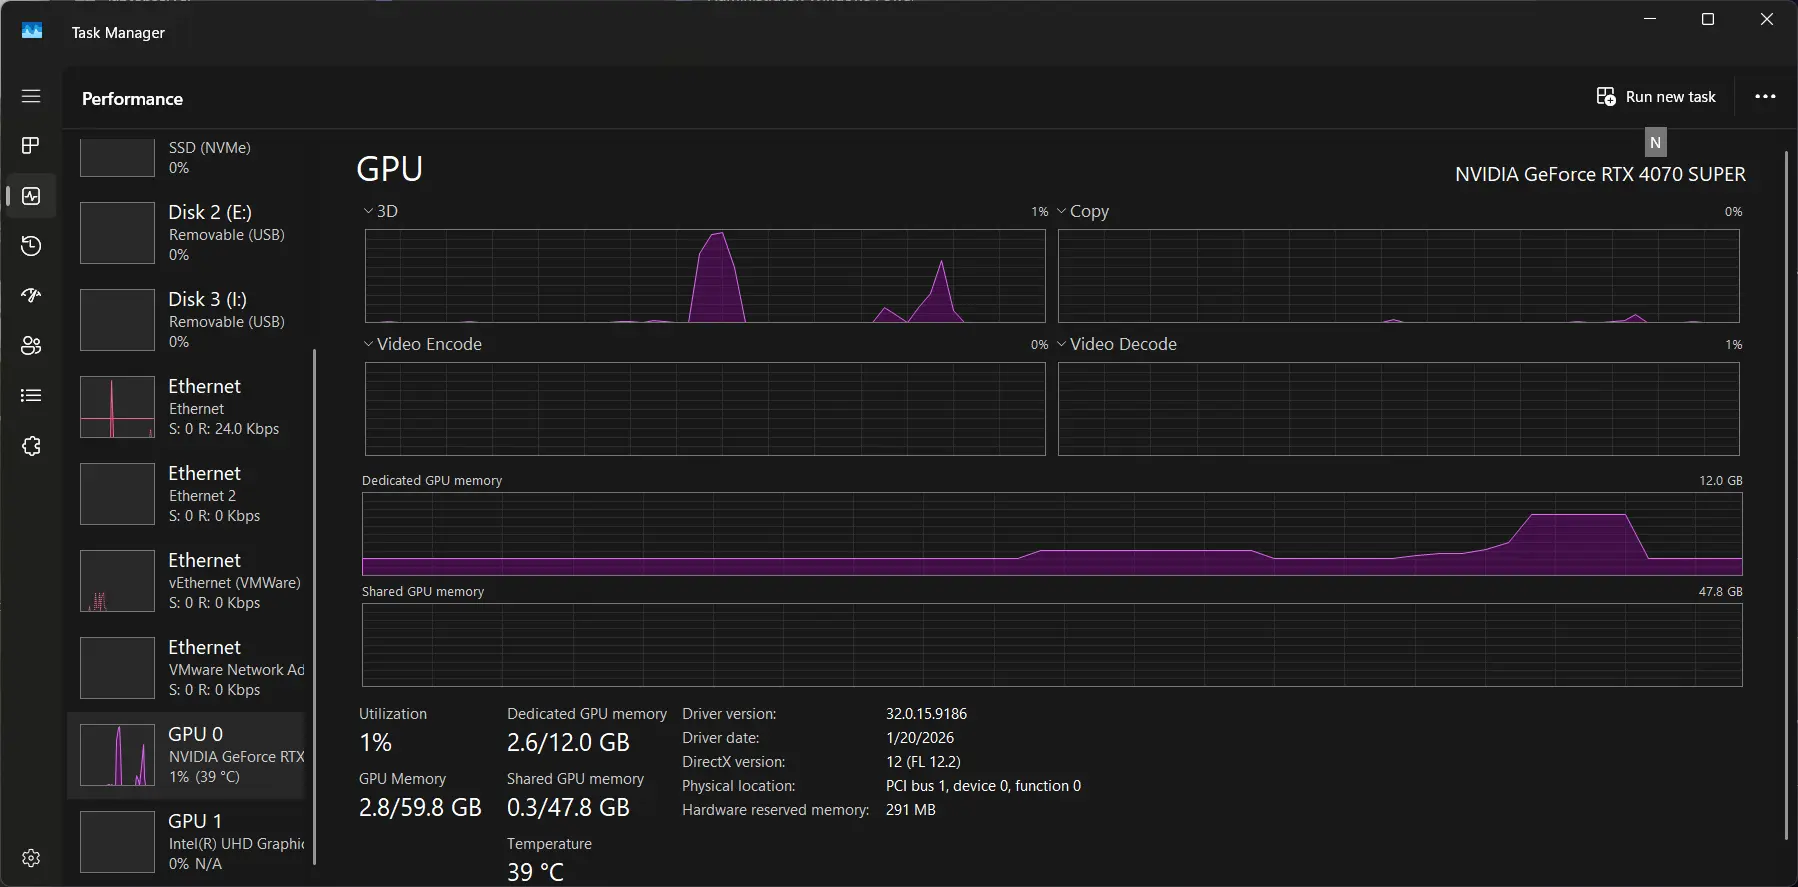Click the NVIDIA GeForce RTX 4070 SUPER title
Image resolution: width=1798 pixels, height=887 pixels.
[x=1600, y=174]
